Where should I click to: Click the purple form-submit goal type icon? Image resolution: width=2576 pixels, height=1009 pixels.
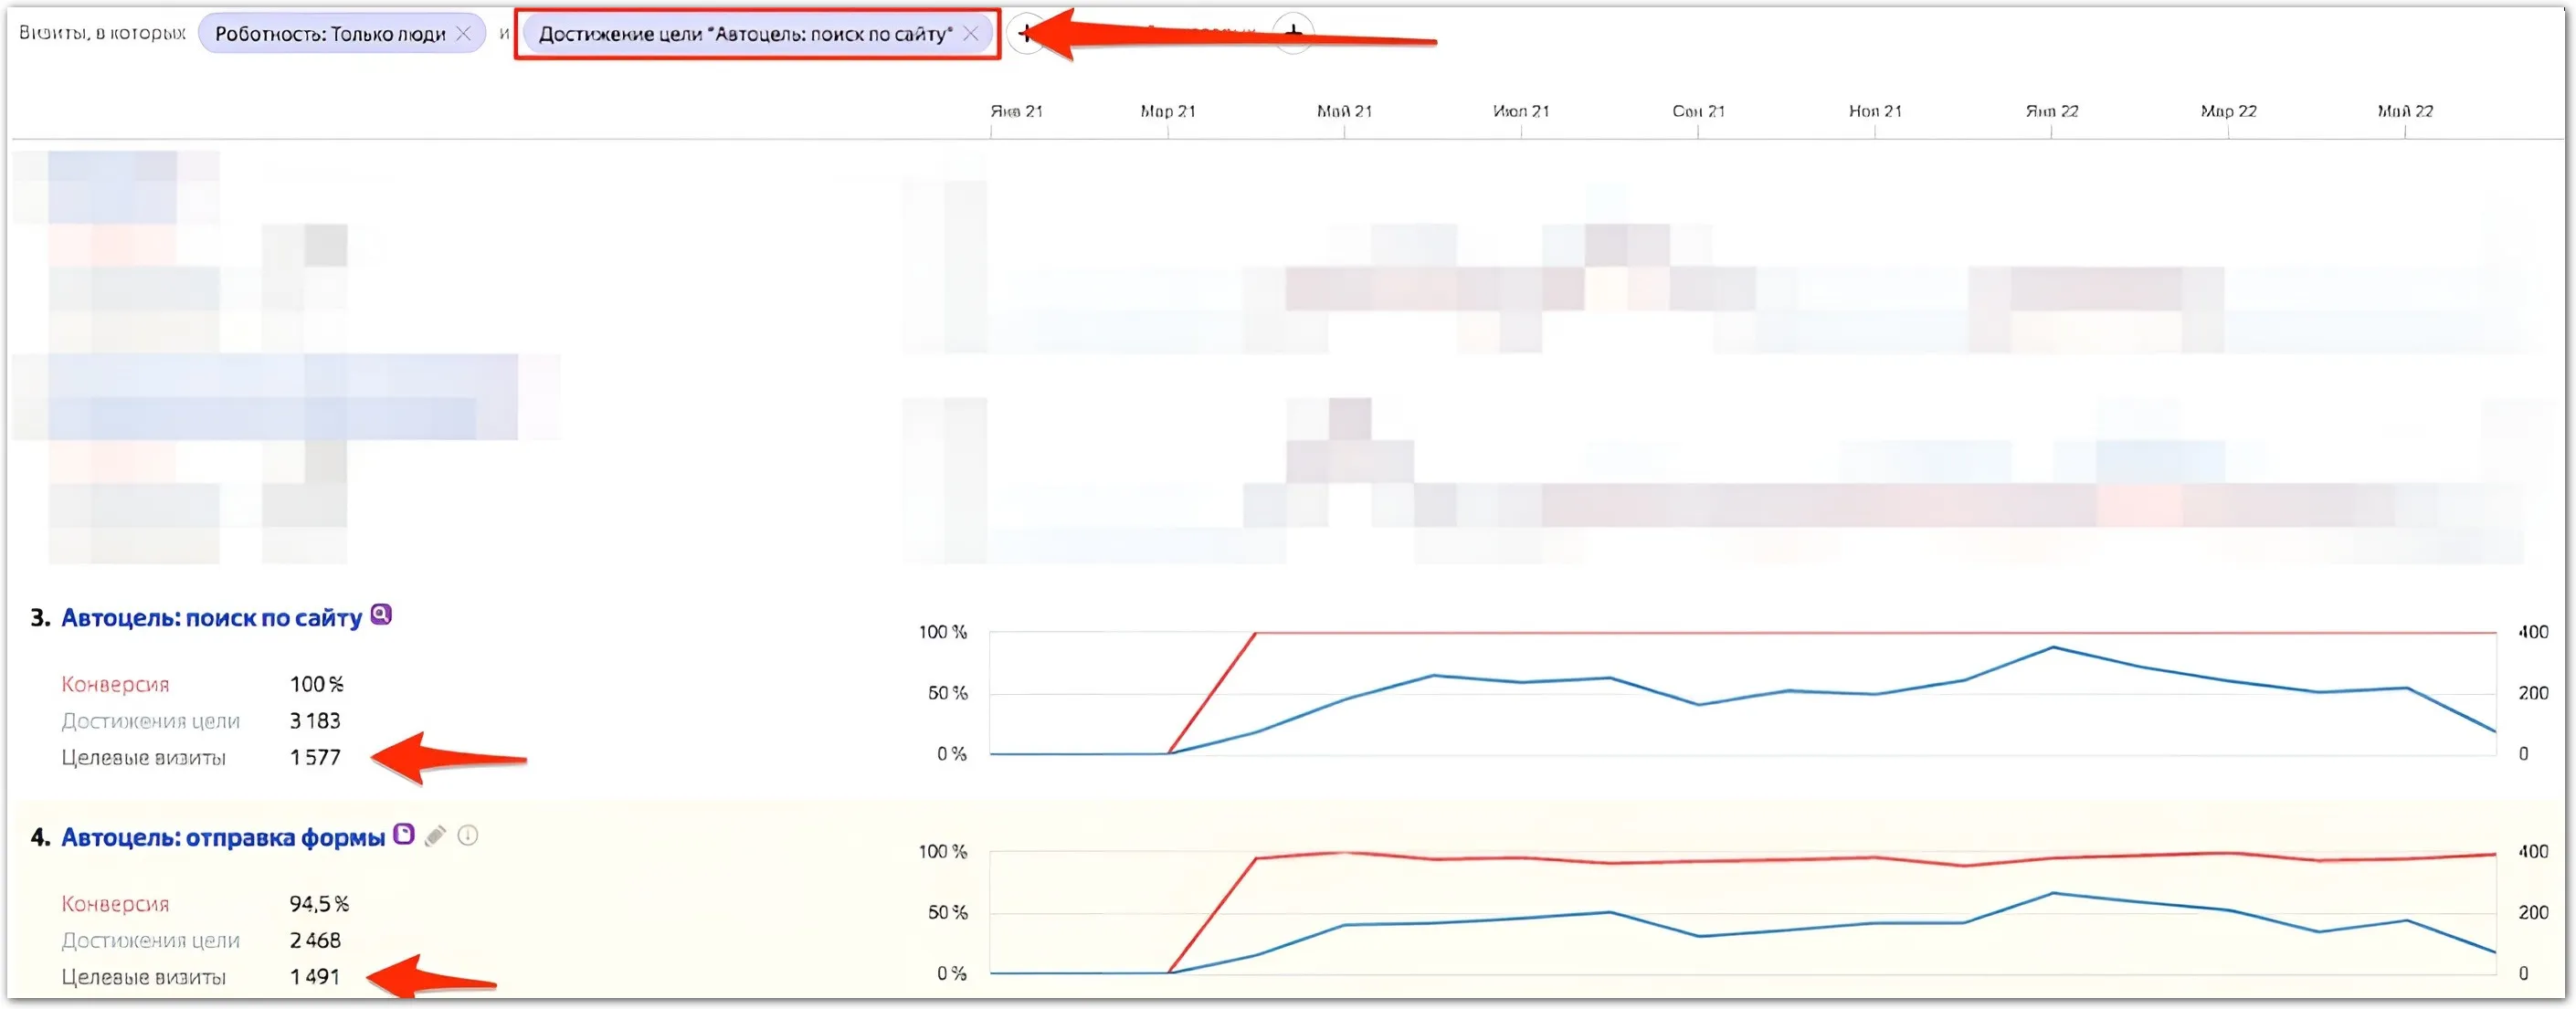pos(404,834)
